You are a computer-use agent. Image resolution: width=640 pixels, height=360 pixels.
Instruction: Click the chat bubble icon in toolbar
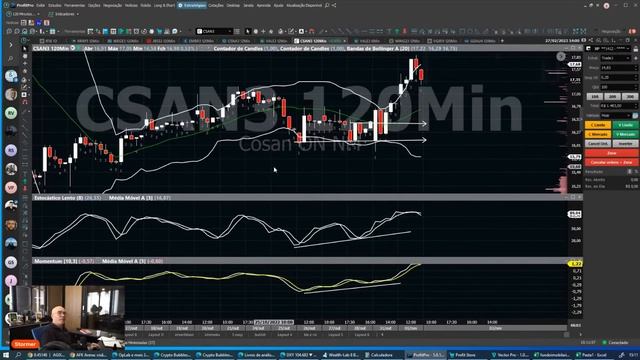[x=175, y=31]
